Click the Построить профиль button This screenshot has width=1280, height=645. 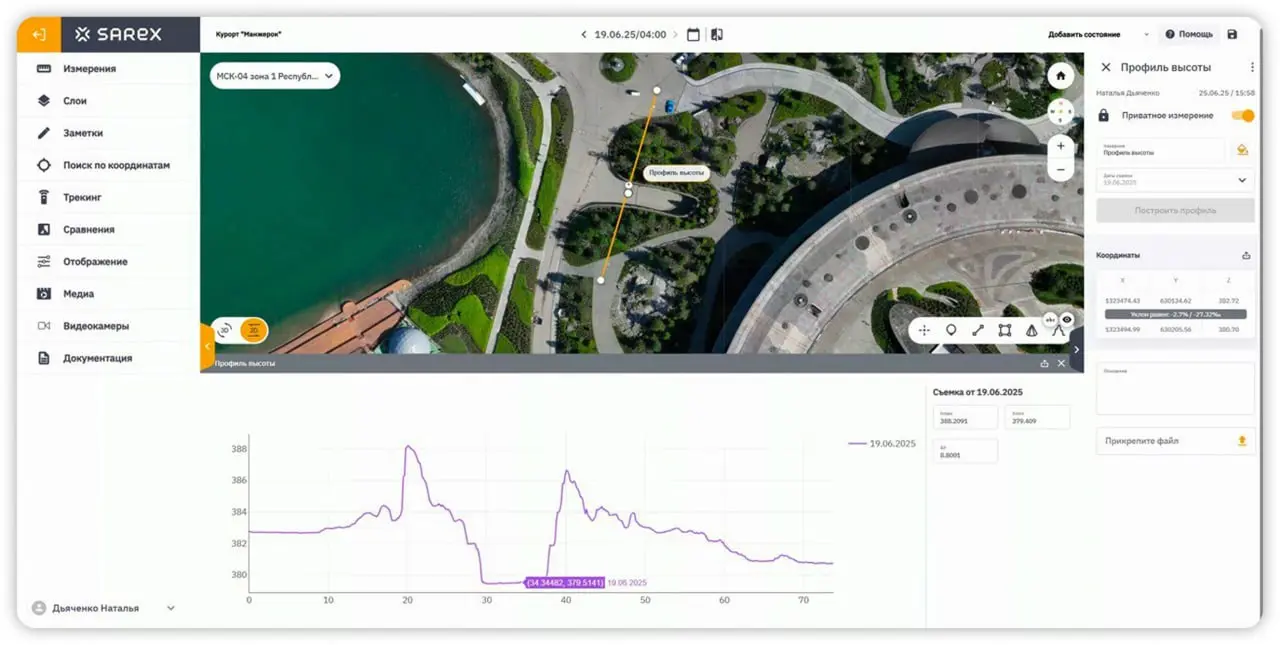pos(1175,211)
